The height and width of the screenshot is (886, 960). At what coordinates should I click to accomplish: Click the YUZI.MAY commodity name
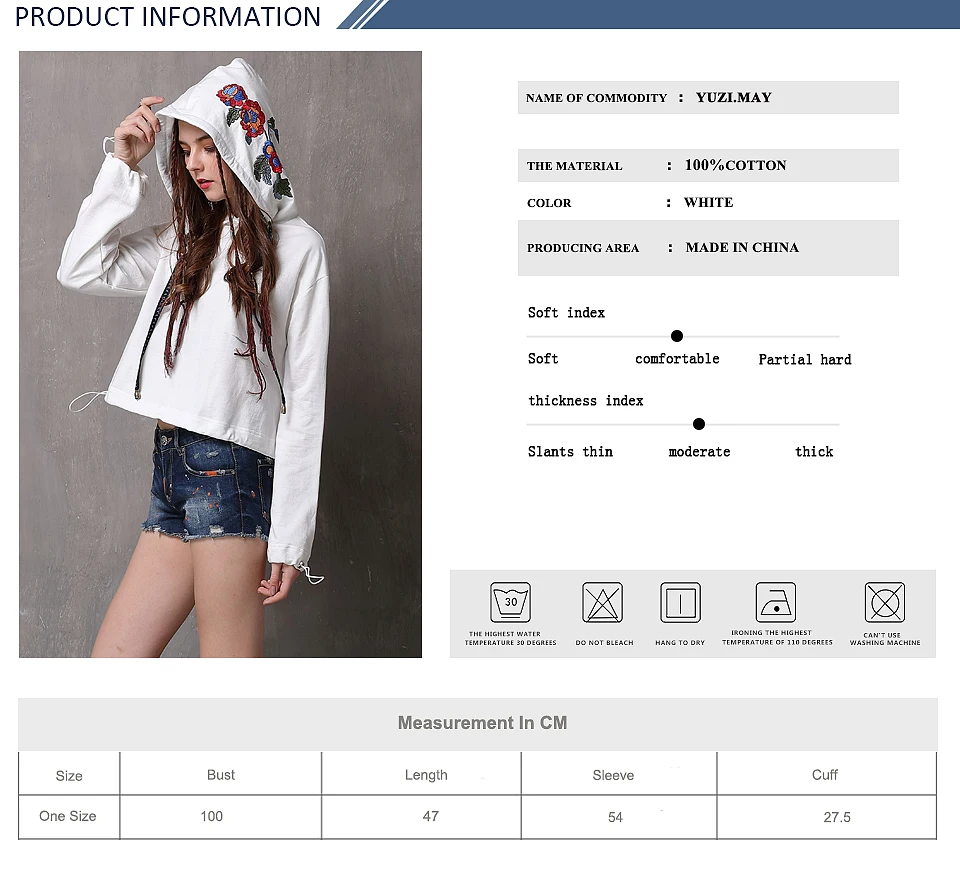click(x=733, y=97)
